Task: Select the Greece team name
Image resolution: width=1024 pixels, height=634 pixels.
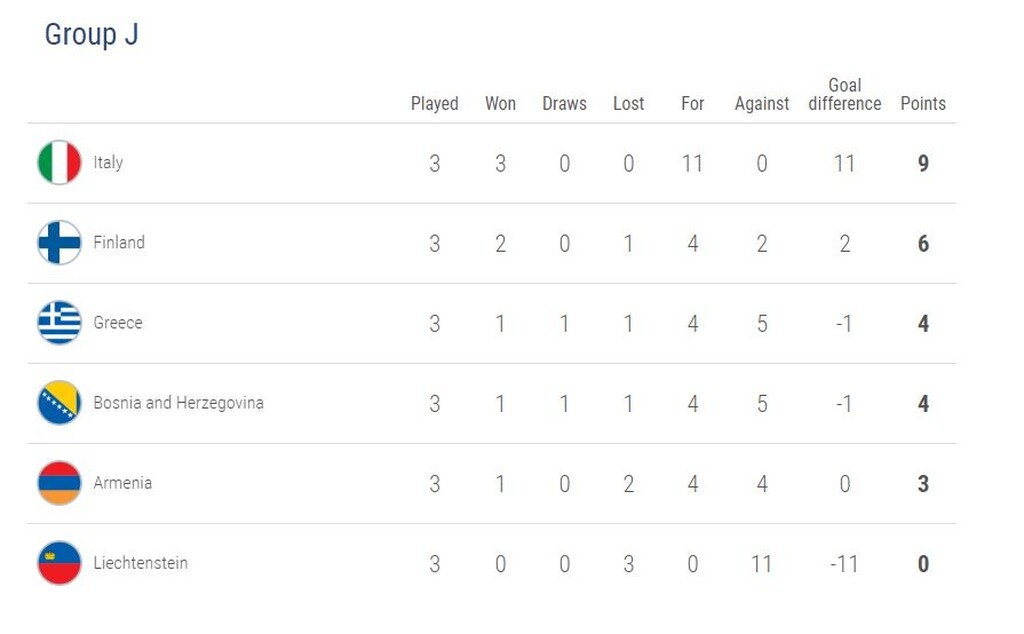Action: [118, 323]
